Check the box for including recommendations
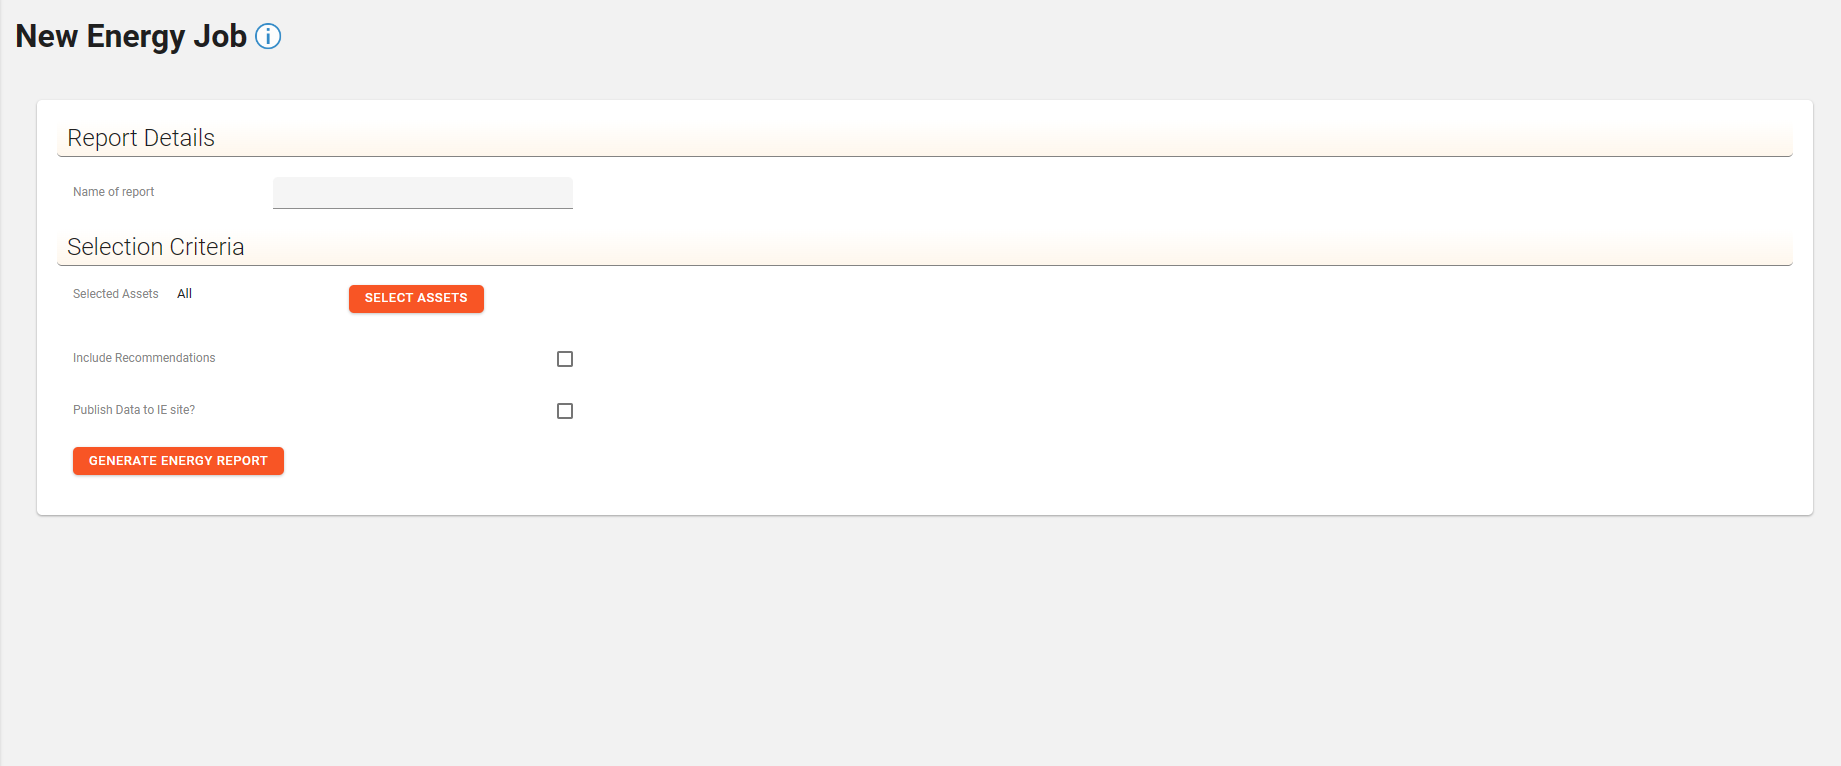Screen dimensions: 1841x766 pyautogui.click(x=565, y=359)
